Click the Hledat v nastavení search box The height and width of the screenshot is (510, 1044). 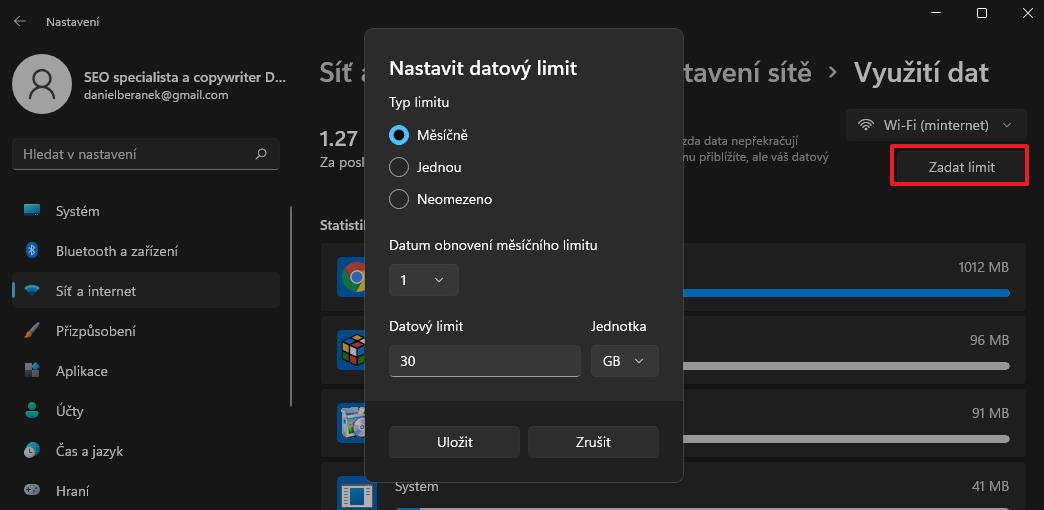pos(146,154)
